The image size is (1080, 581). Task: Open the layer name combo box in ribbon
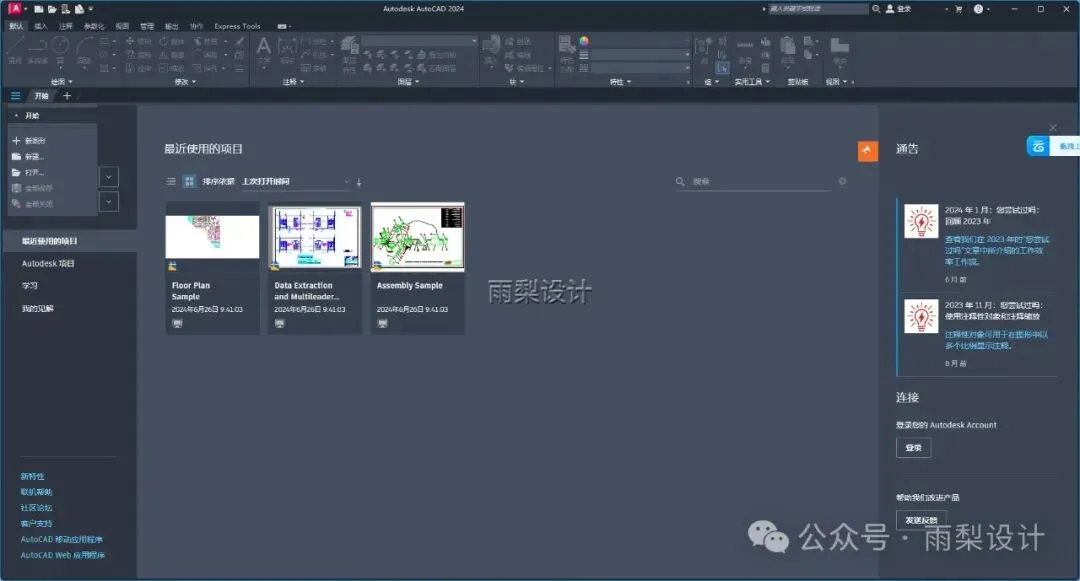(419, 41)
